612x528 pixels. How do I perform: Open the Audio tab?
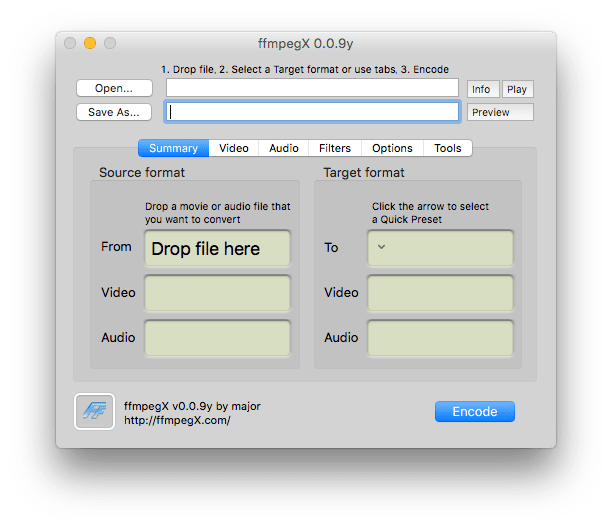(284, 148)
